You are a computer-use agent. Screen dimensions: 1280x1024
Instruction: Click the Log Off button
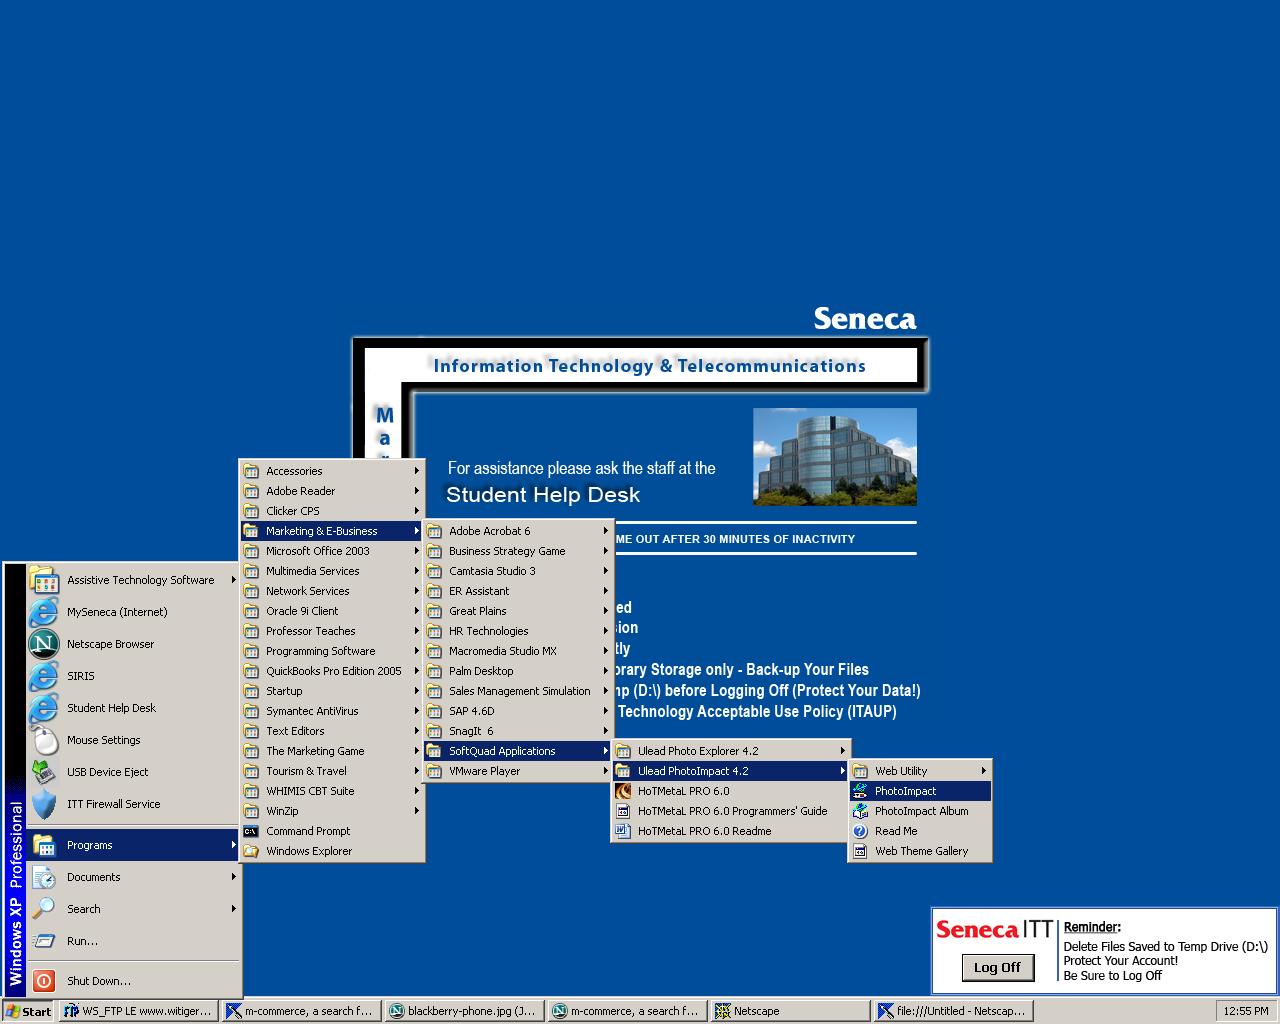(997, 967)
